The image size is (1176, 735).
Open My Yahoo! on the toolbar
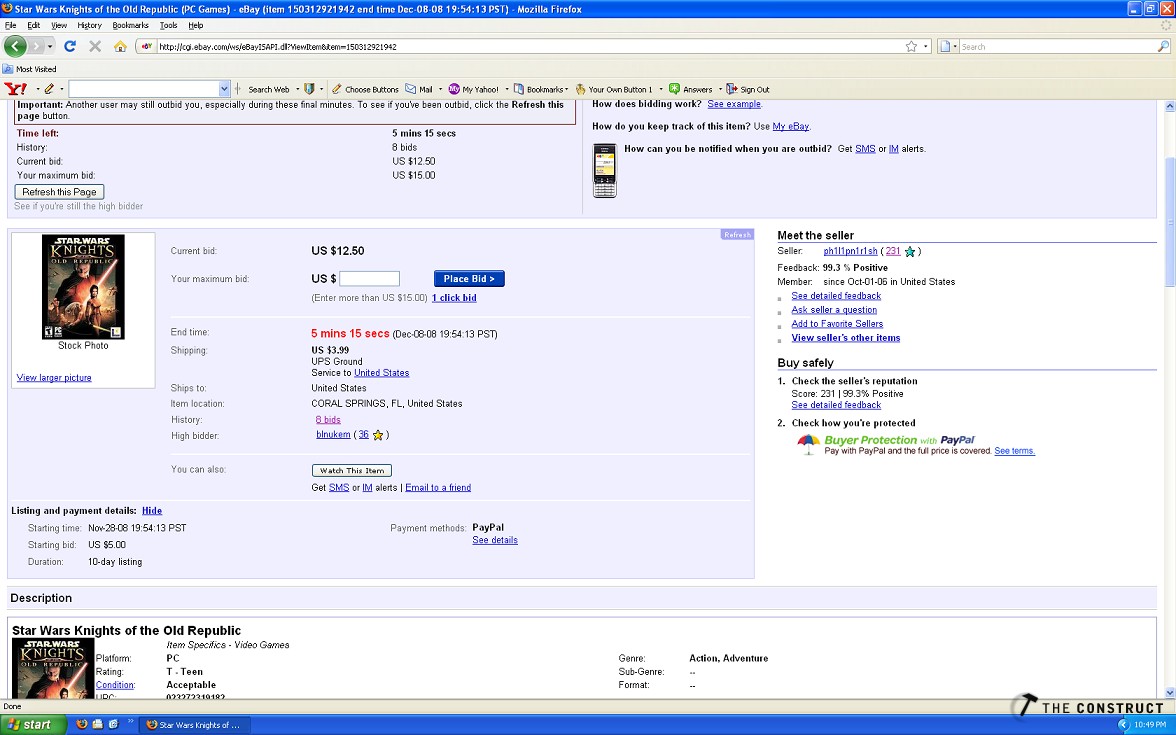pos(473,89)
